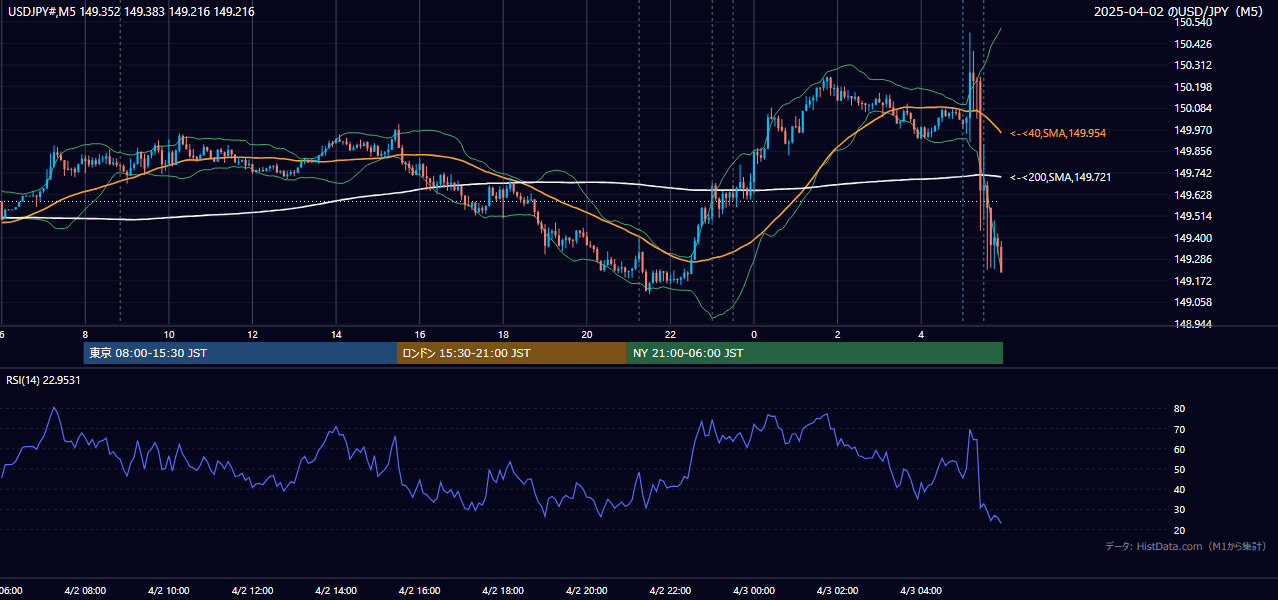Screen dimensions: 1278x600
Task: Click the Tokyo 08:00-15:30 JST session bar
Action: click(x=240, y=353)
